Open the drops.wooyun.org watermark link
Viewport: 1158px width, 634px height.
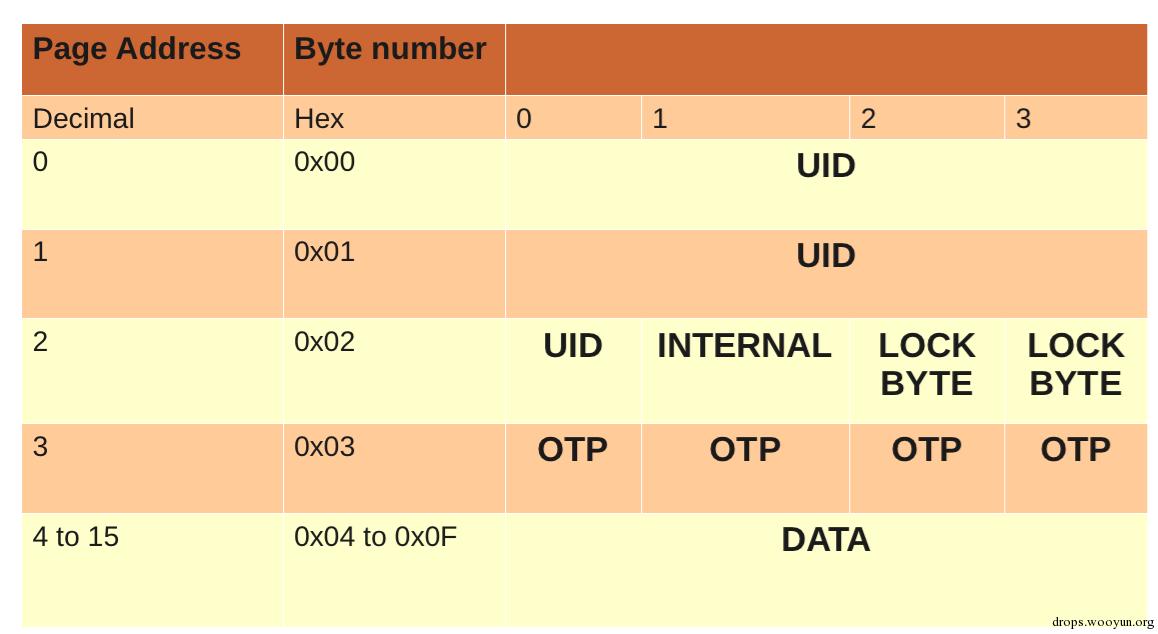pyautogui.click(x=1102, y=622)
